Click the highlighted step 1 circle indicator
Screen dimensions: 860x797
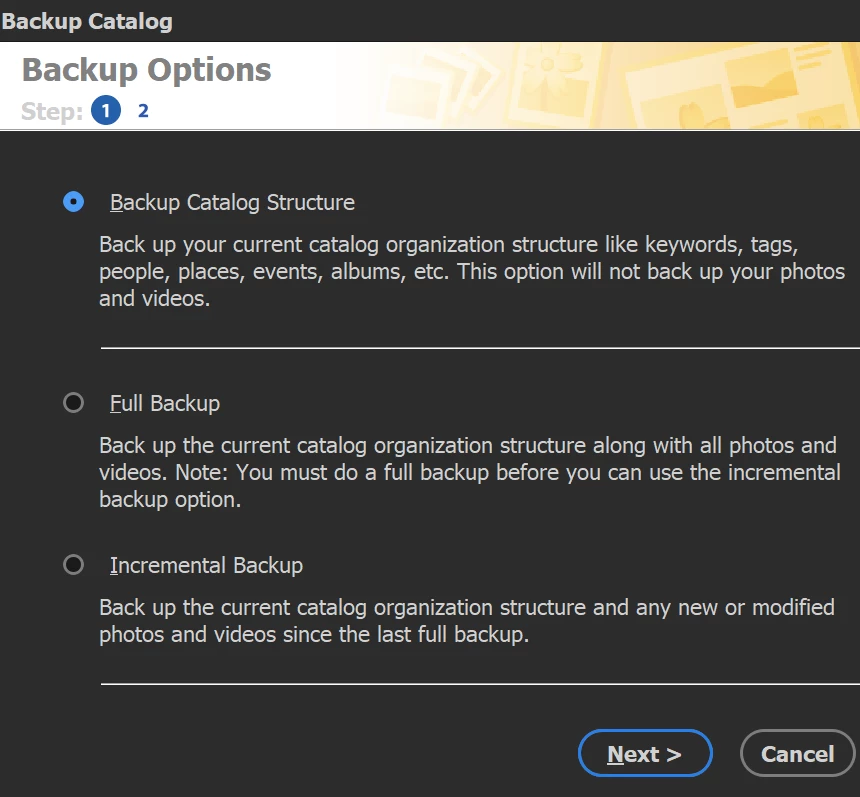click(x=105, y=111)
